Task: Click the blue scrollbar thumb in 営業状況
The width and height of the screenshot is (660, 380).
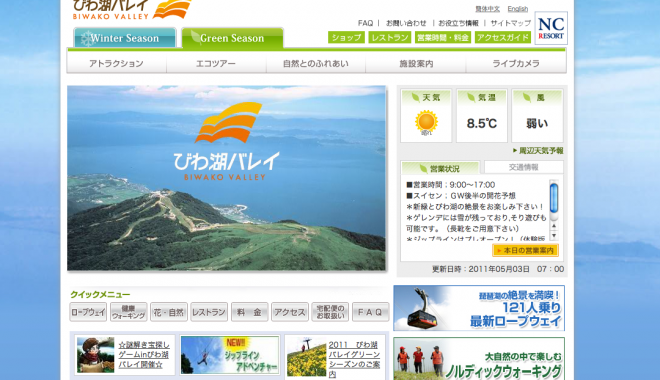Action: pos(554,199)
